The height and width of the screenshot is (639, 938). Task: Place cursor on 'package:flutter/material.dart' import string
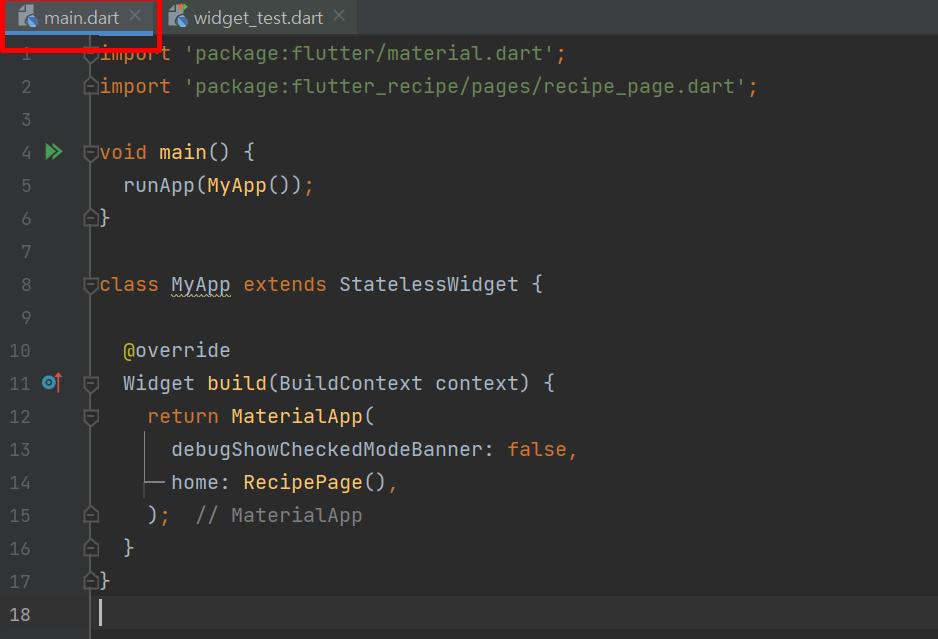tap(368, 53)
